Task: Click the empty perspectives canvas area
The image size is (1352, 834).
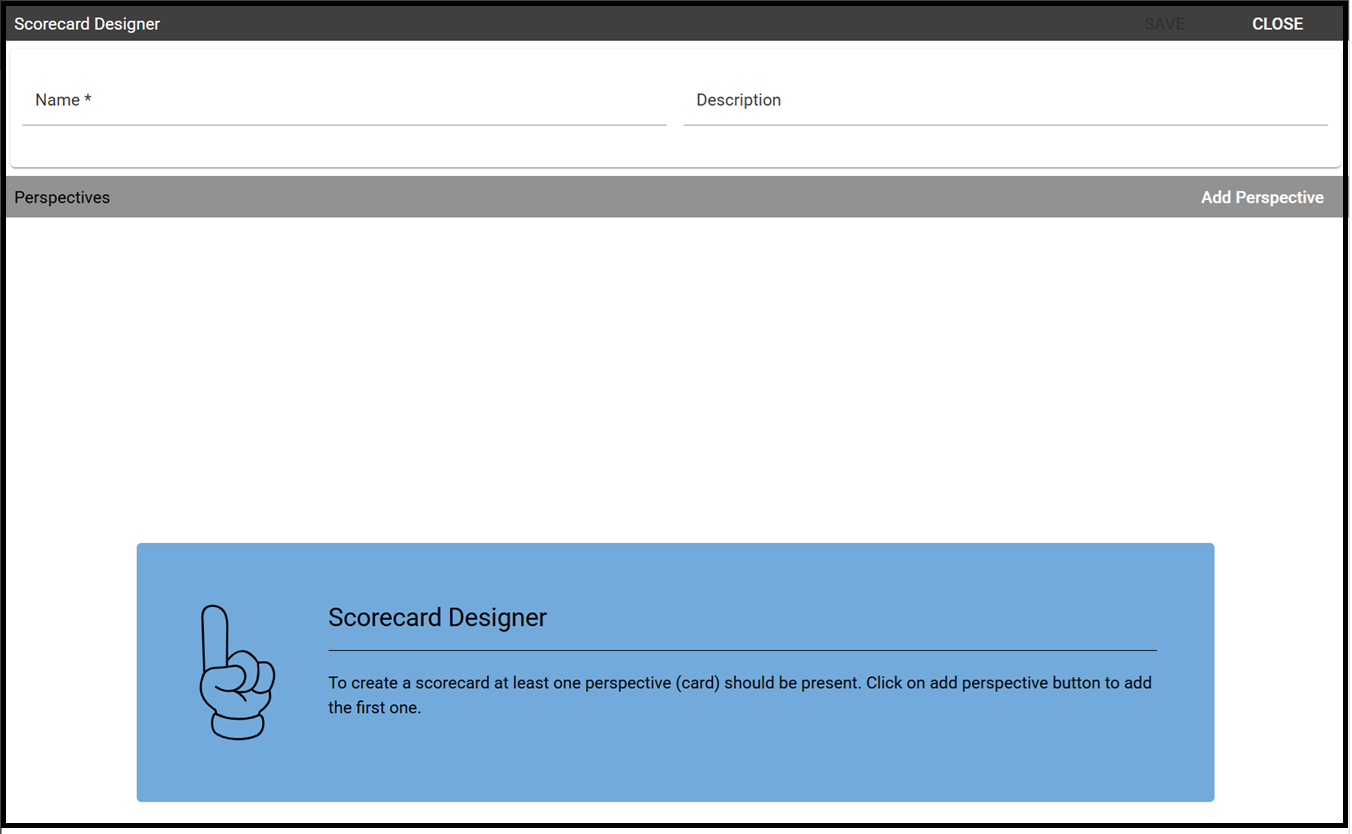Action: [675, 380]
